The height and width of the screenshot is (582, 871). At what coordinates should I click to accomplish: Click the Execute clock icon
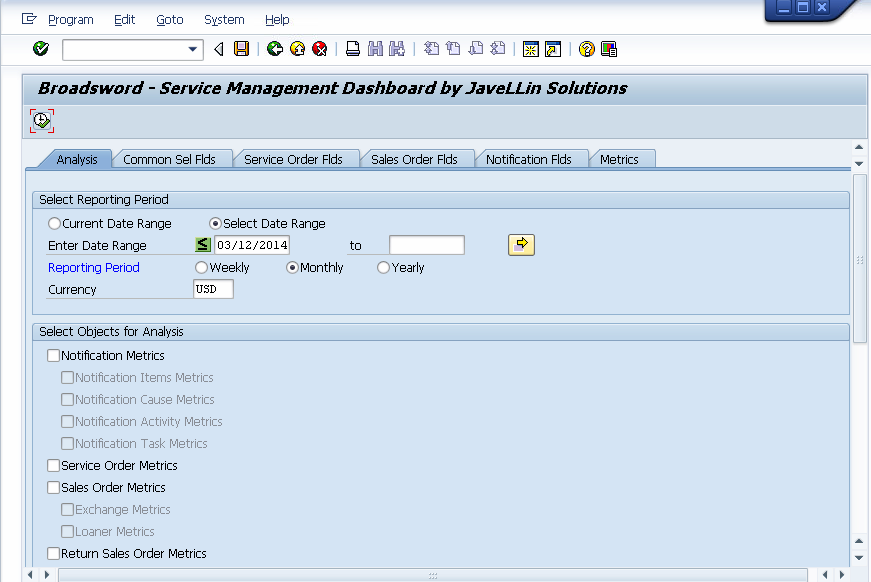click(42, 121)
